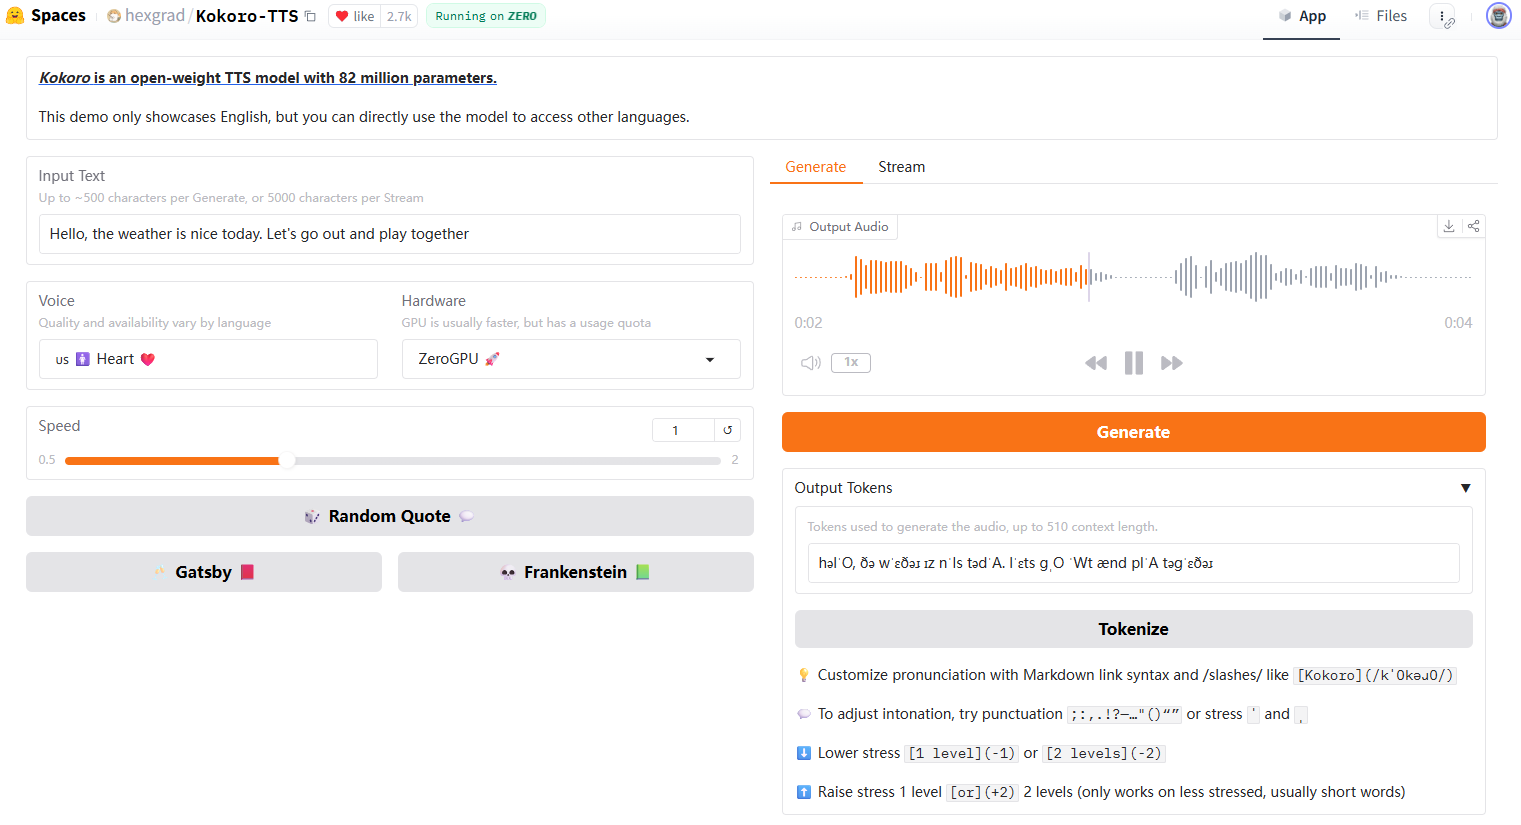Click the Speed number input field

pos(683,430)
